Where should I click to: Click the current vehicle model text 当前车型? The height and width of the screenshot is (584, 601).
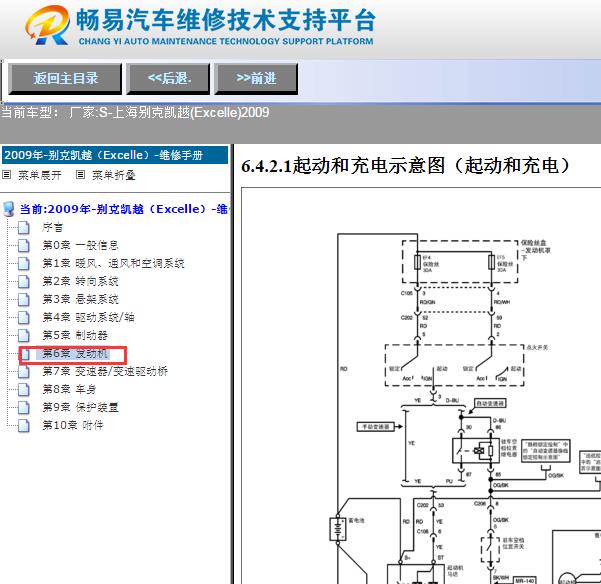(135, 112)
